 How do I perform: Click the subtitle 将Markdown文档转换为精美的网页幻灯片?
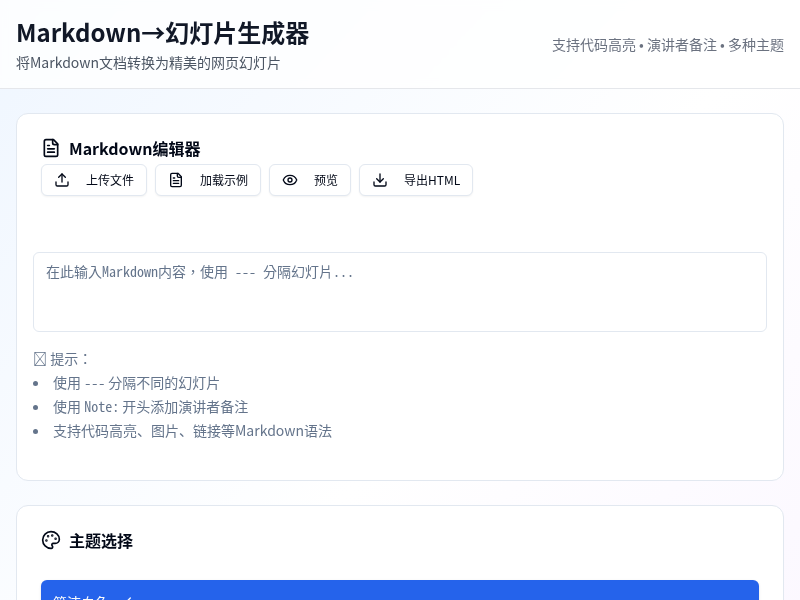tap(148, 64)
